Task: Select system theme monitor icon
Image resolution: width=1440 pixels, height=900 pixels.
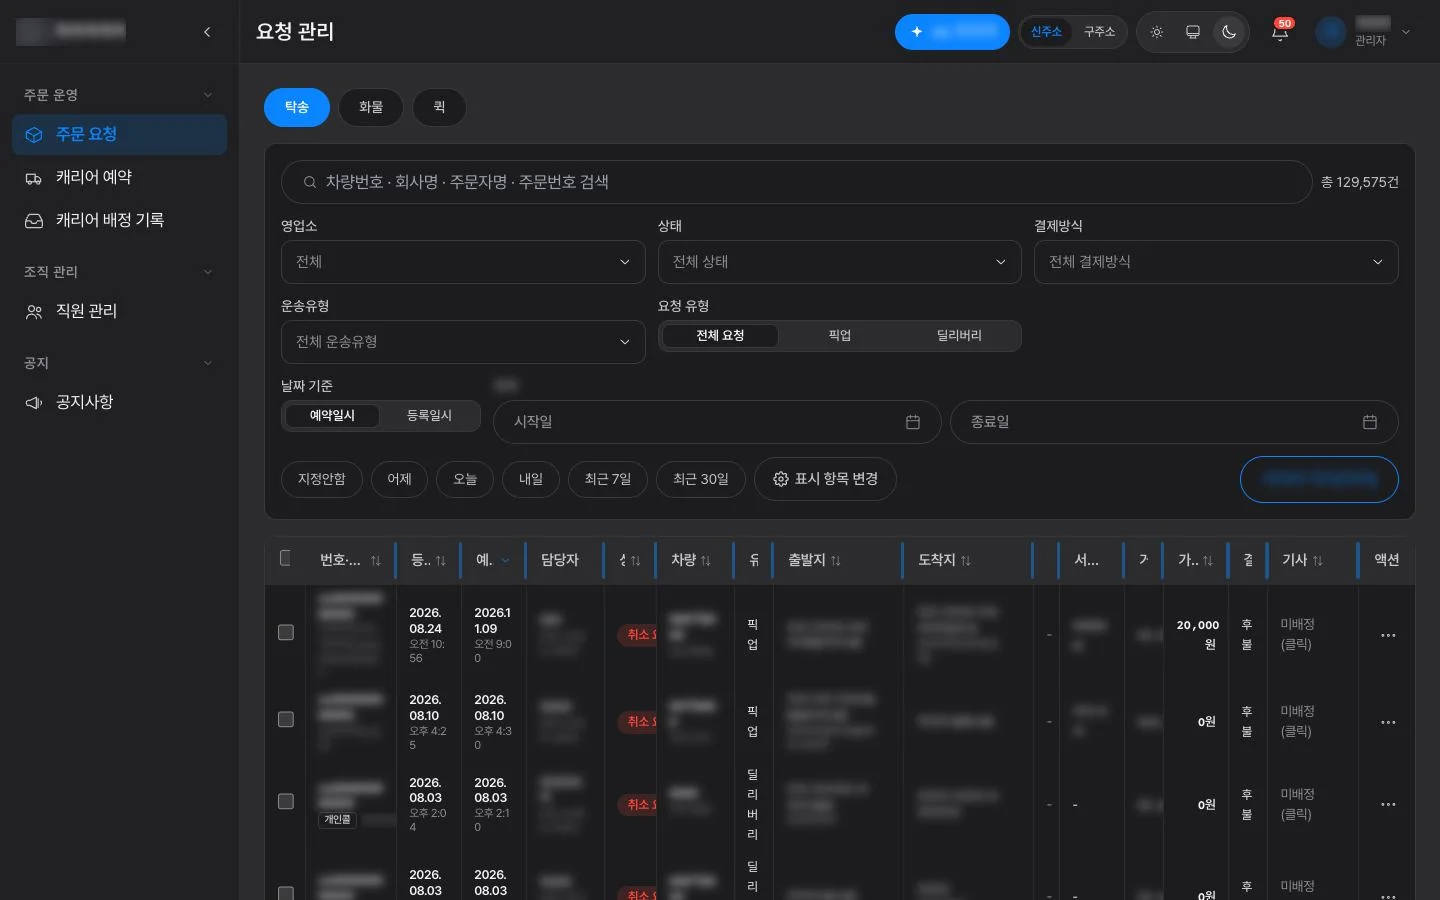Action: [x=1193, y=32]
